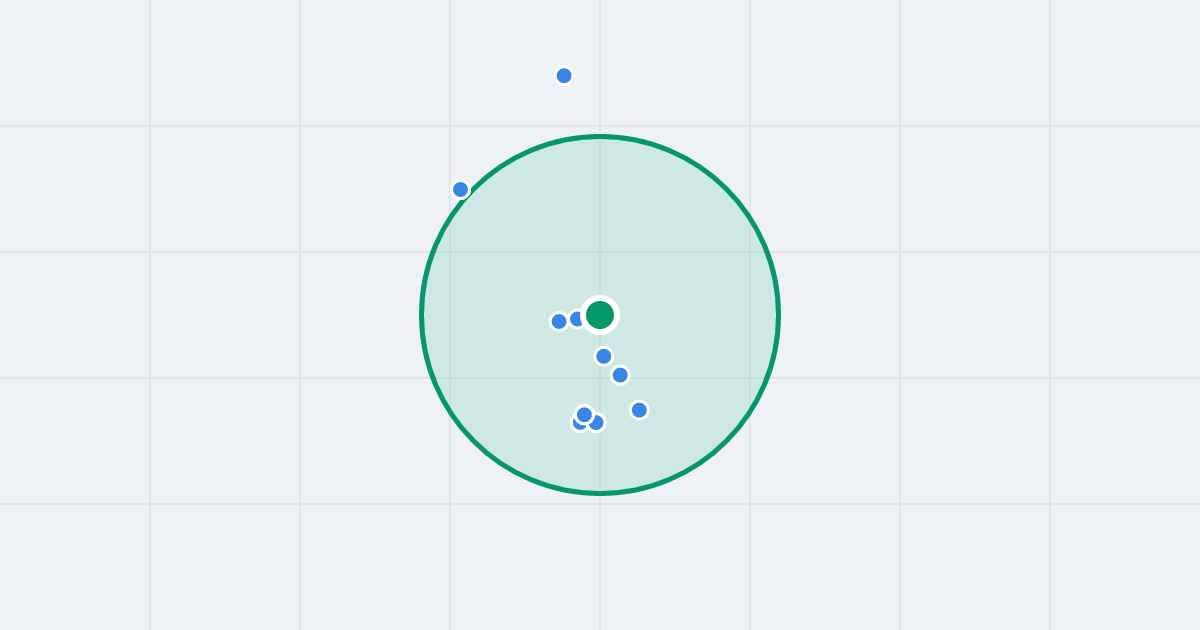1200x630 pixels.
Task: Select the large green center marker
Action: (600, 315)
